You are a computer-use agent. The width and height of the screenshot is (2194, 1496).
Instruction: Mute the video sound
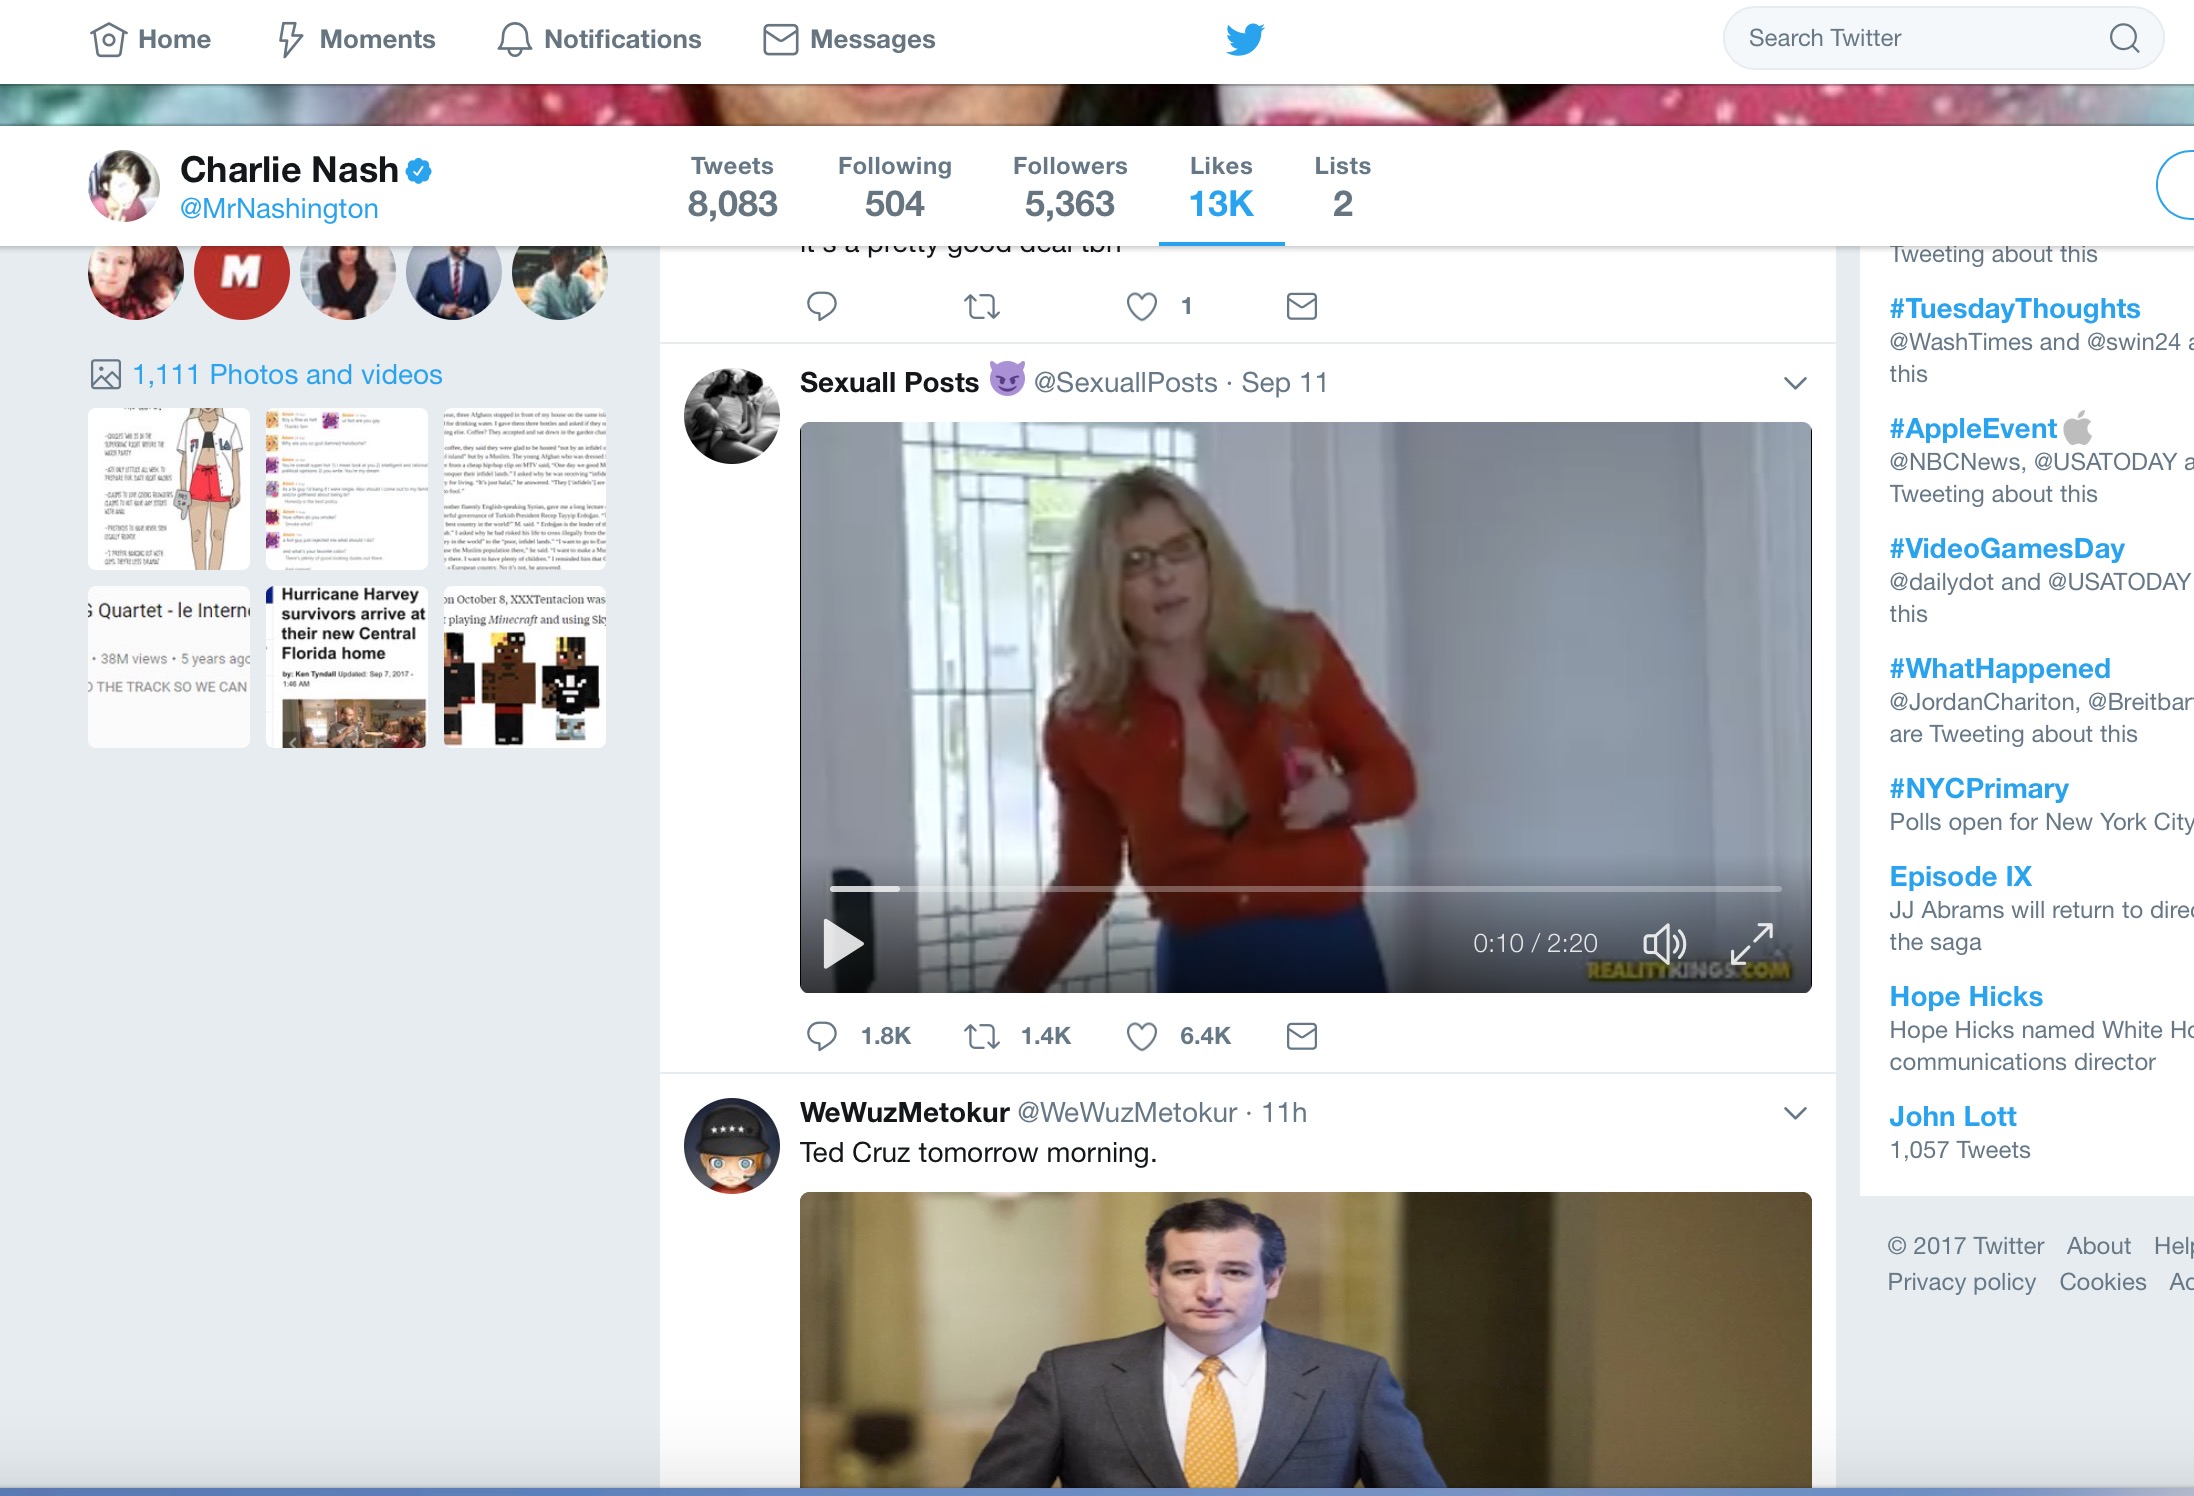1664,943
